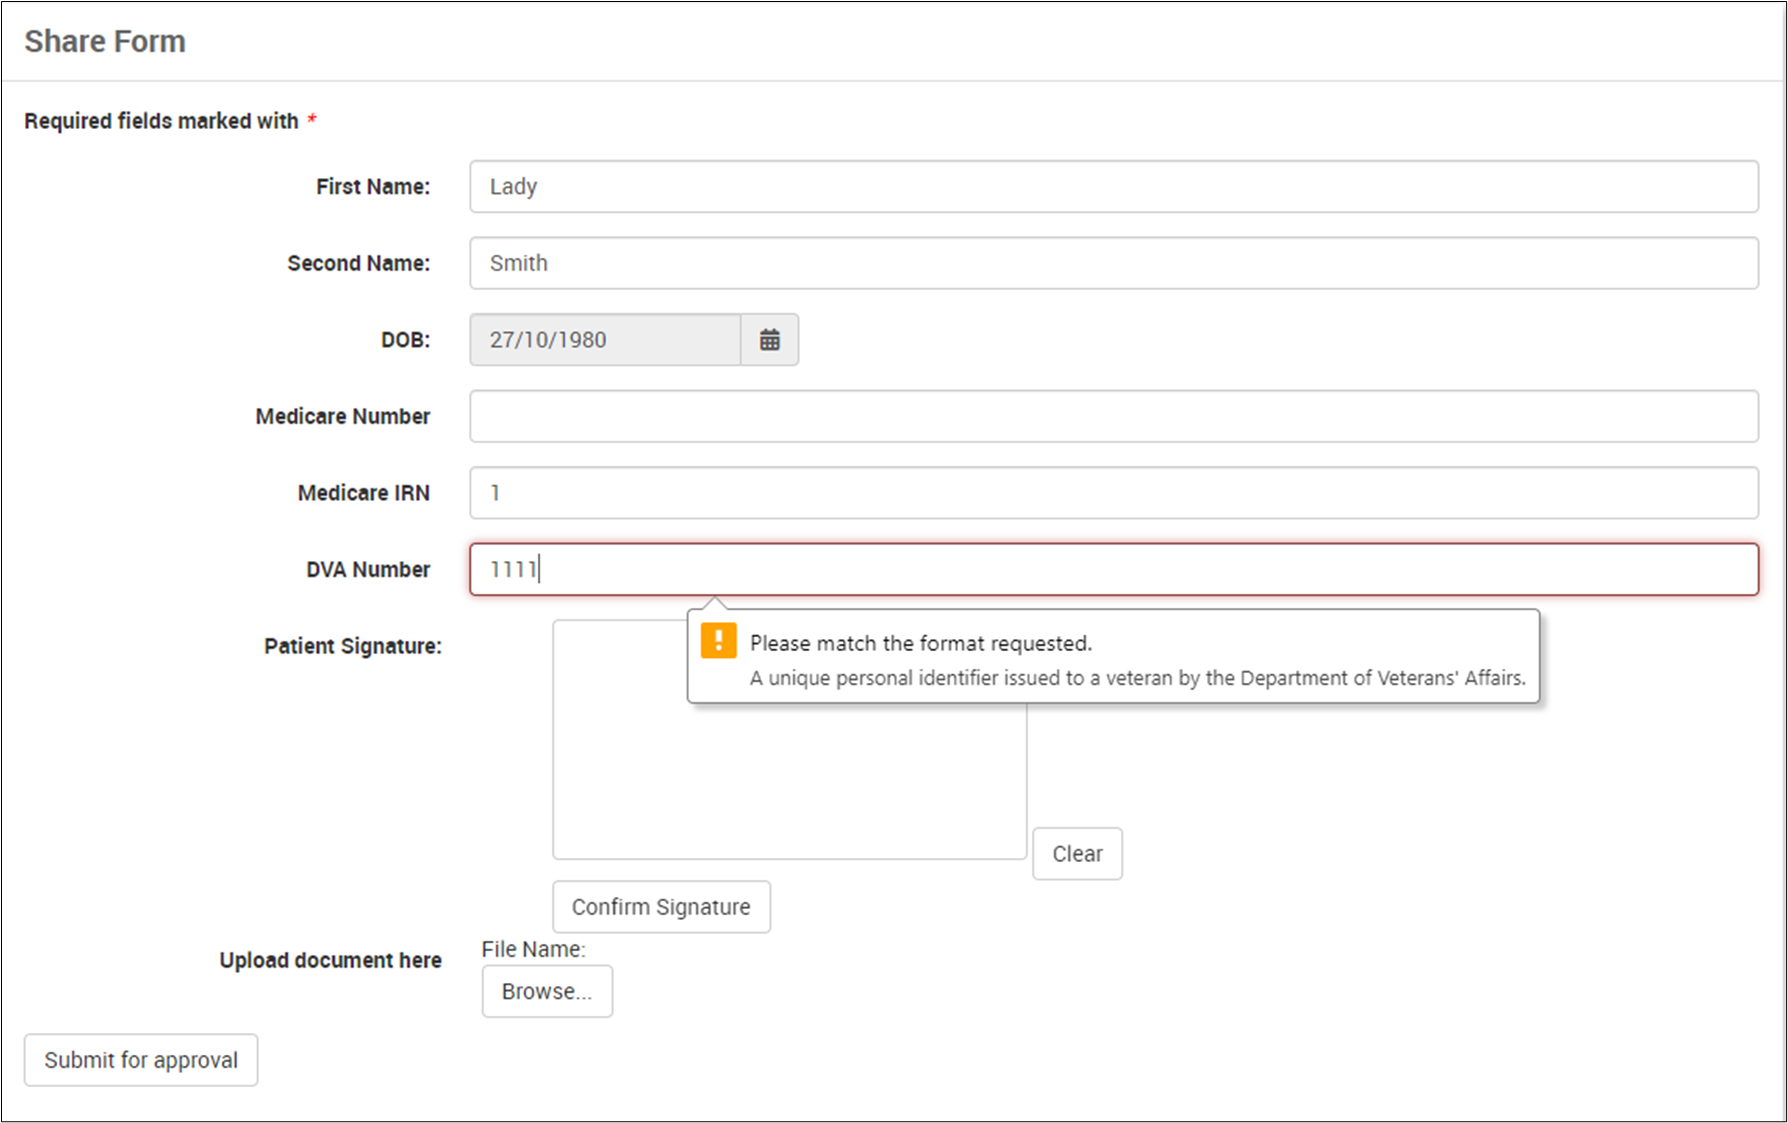The image size is (1788, 1123).
Task: Click the empty Medicare Number field
Action: pyautogui.click(x=1113, y=416)
